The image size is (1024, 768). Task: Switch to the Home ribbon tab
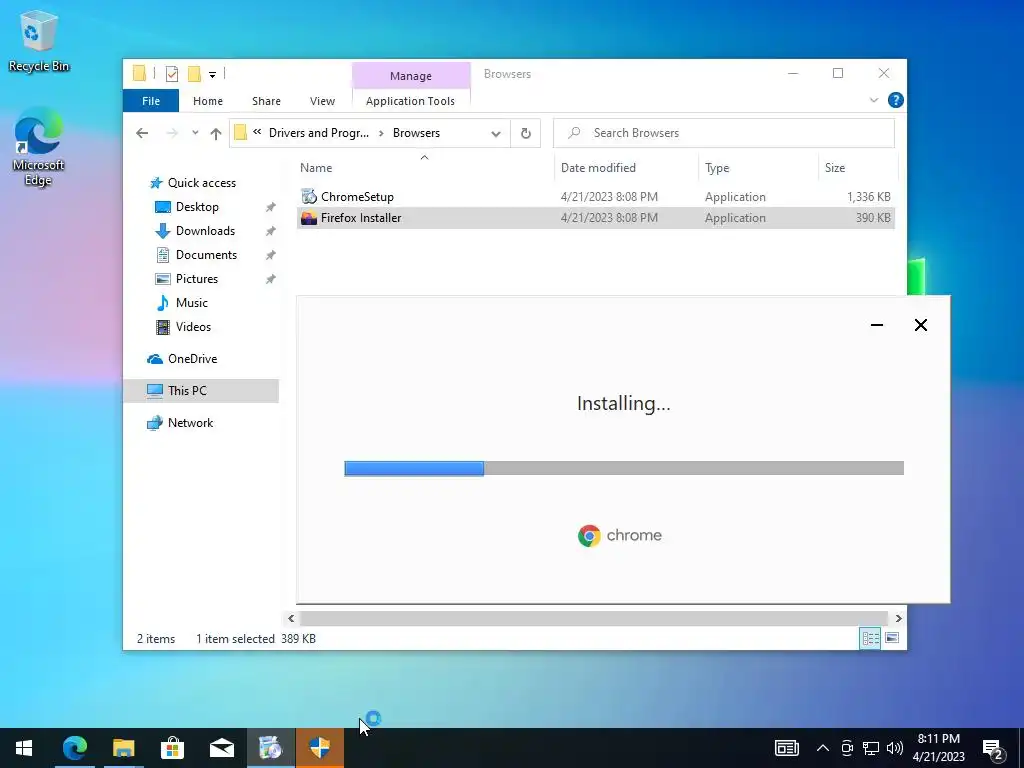pyautogui.click(x=208, y=101)
